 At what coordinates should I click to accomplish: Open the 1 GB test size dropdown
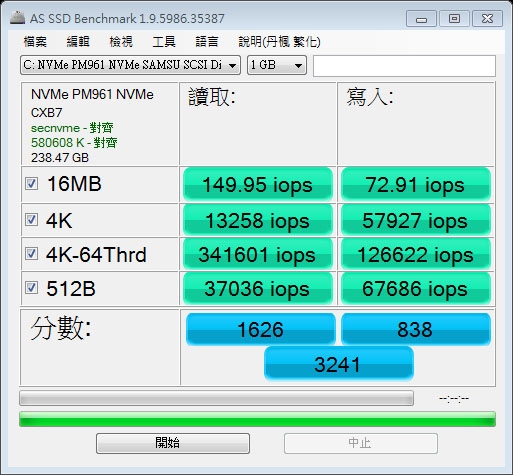pyautogui.click(x=277, y=65)
